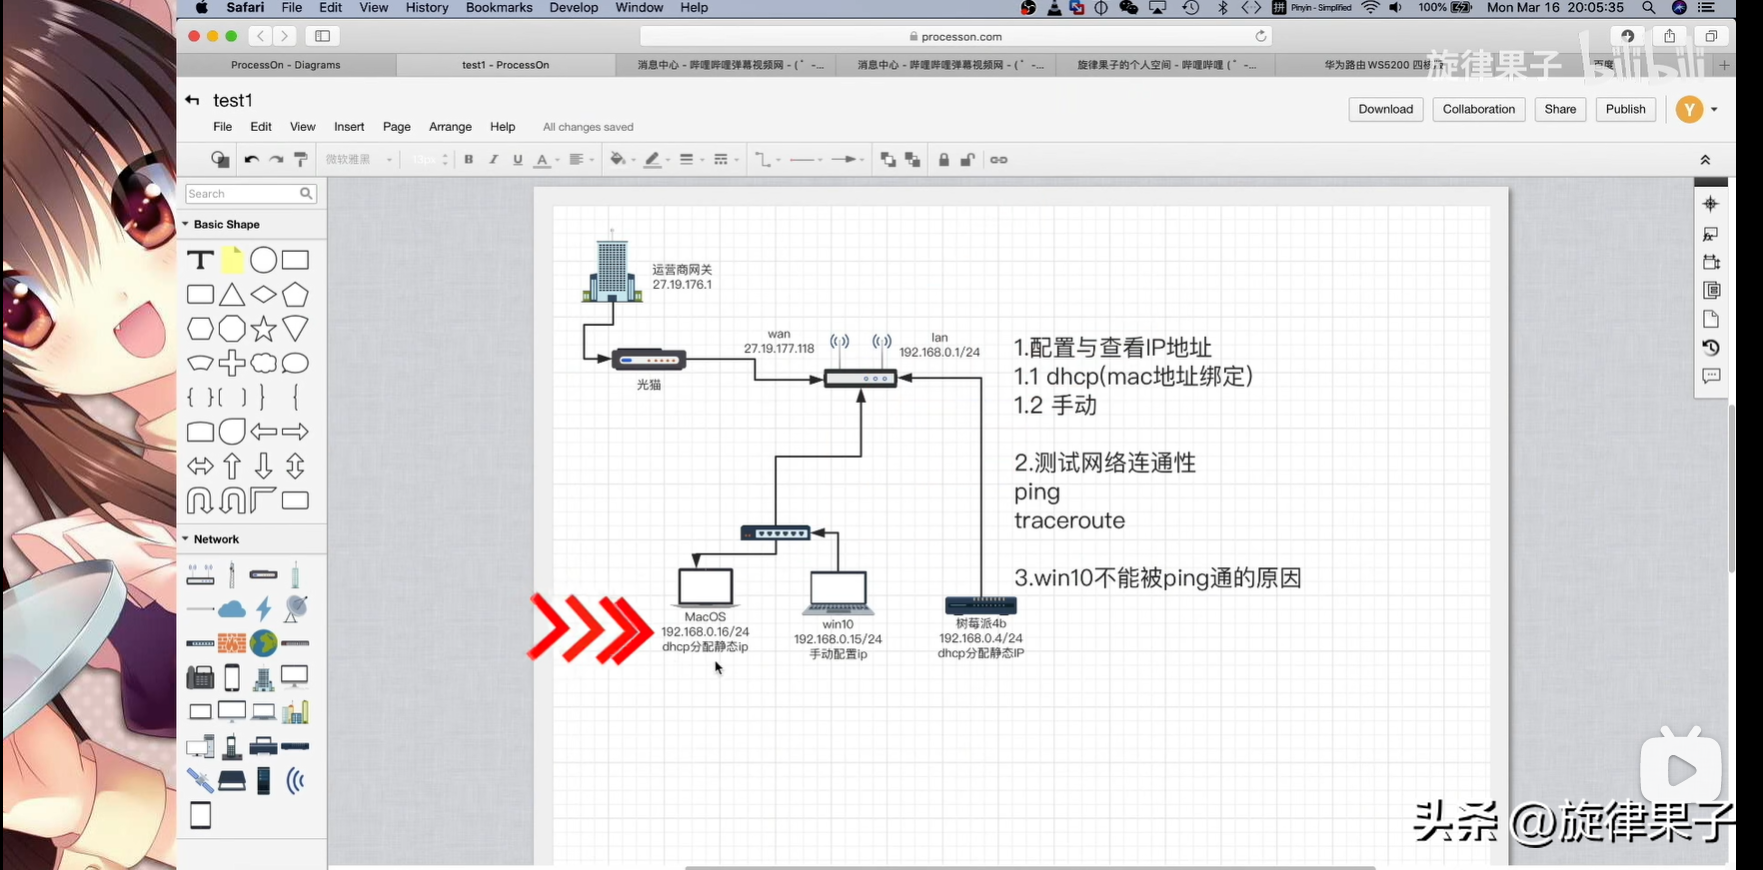Toggle bold formatting

468,160
